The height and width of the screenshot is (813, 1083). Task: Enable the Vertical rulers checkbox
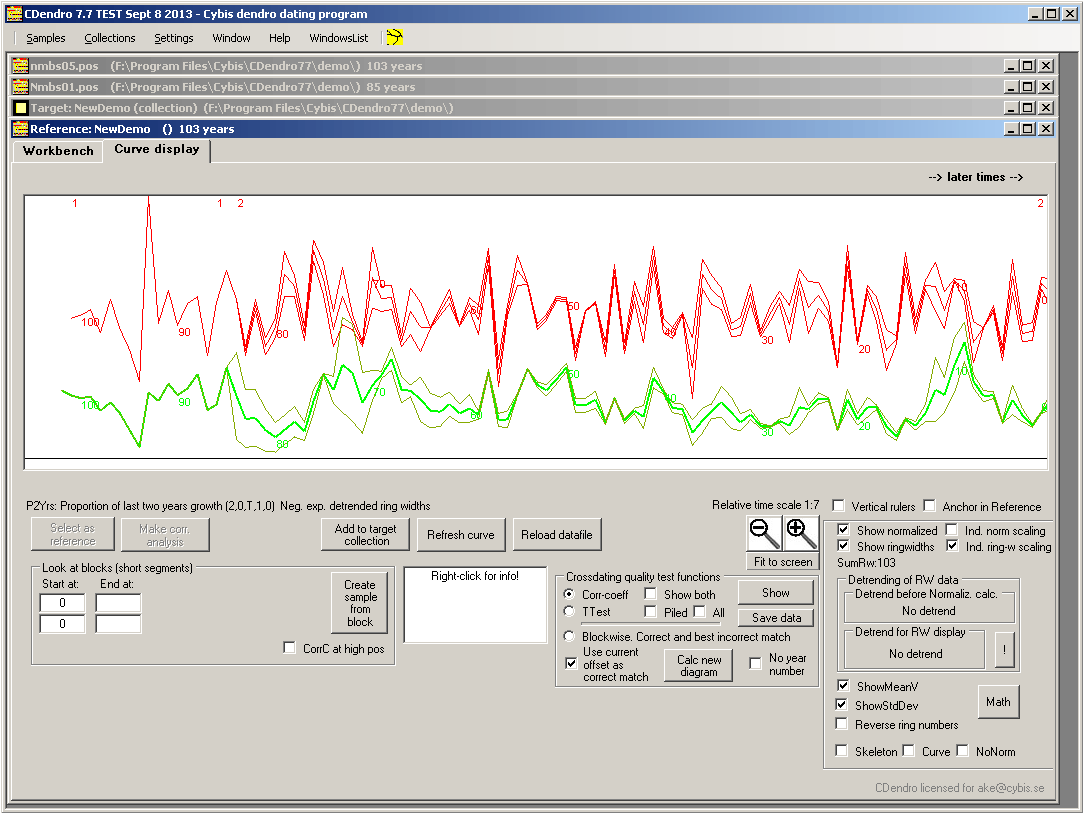tap(838, 506)
